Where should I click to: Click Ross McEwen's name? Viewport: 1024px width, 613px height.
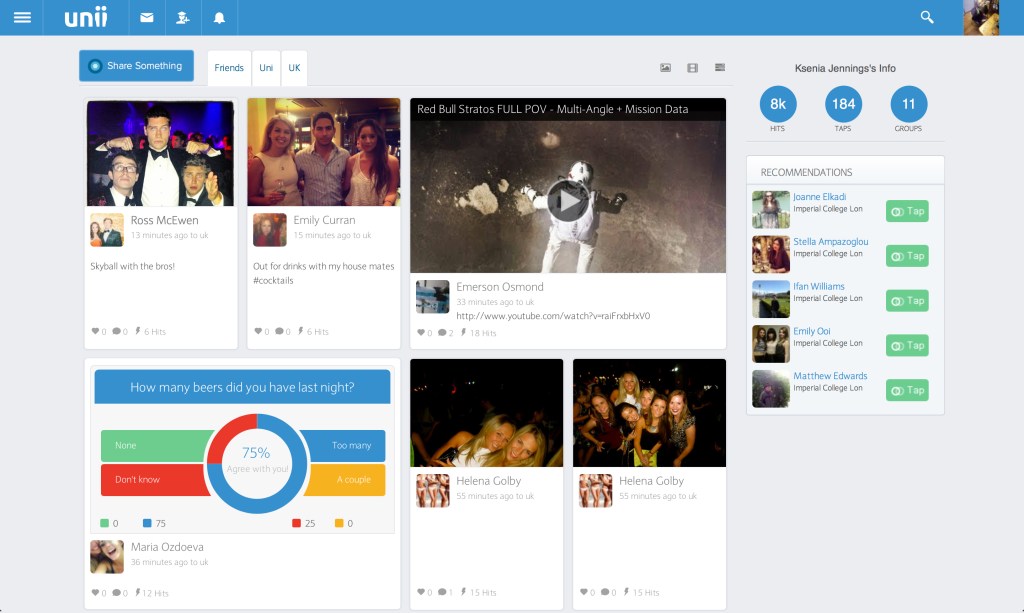point(165,220)
